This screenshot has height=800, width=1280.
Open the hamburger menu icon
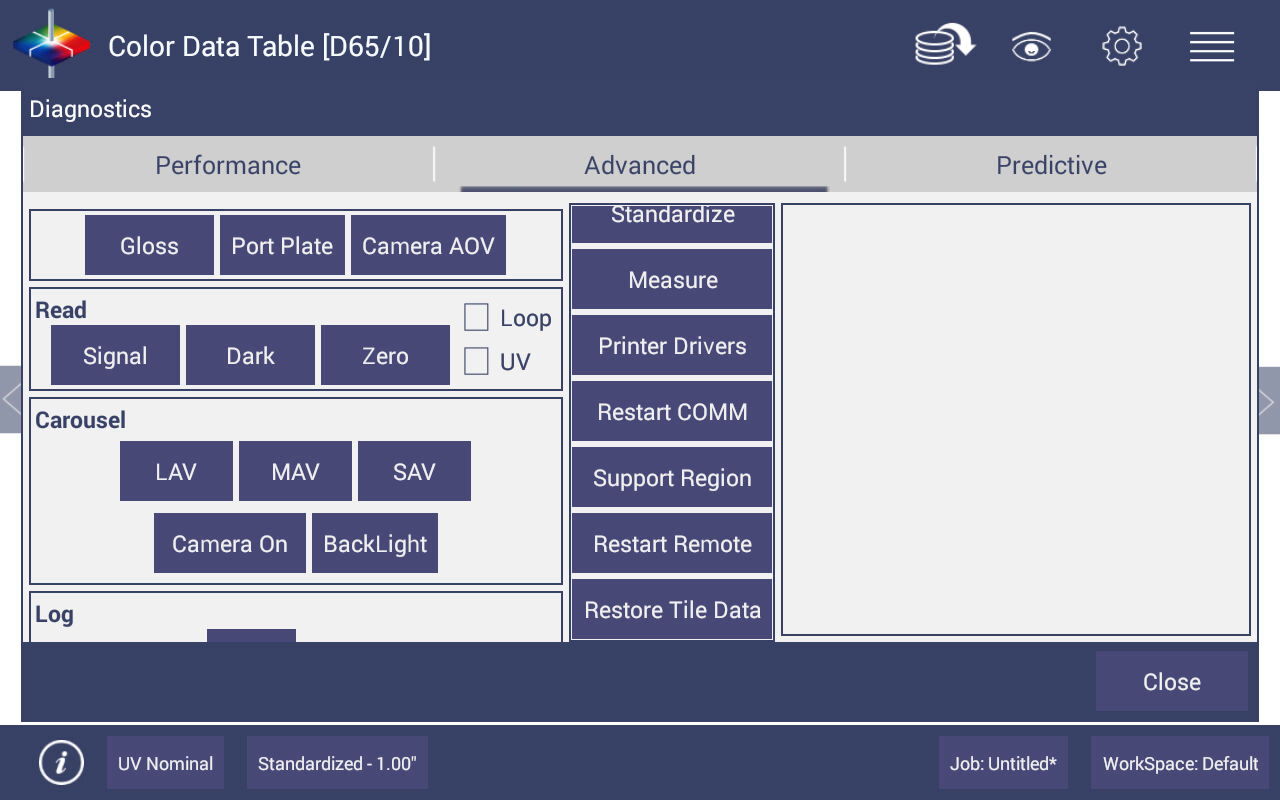(1212, 46)
